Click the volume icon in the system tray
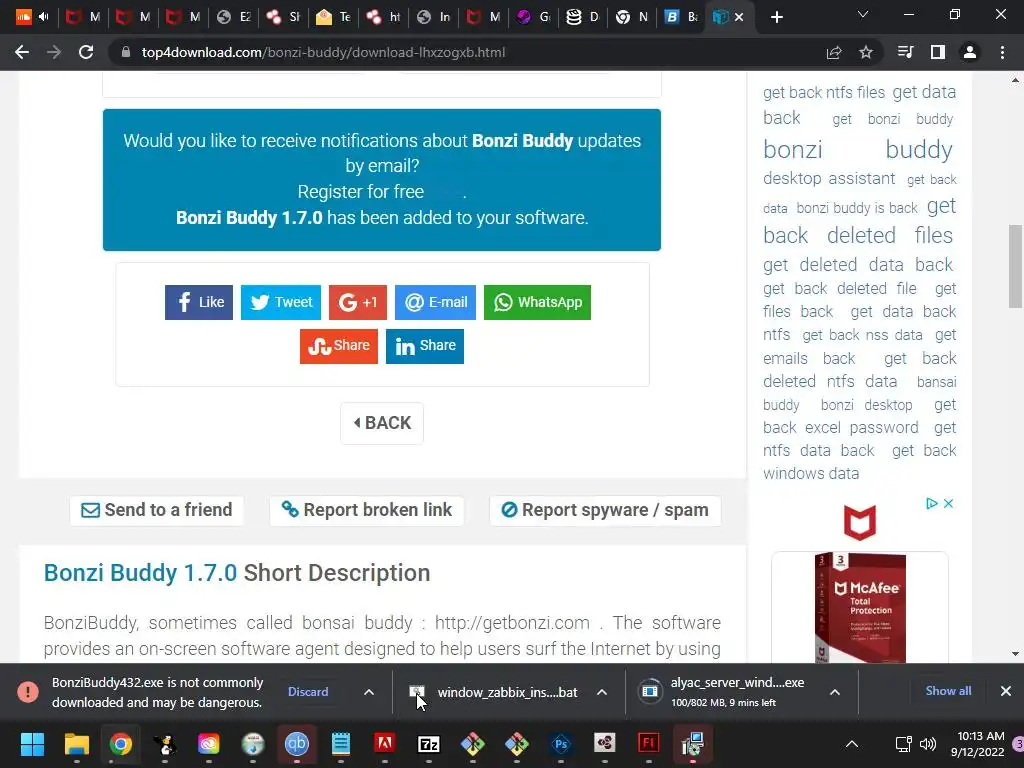Screen dimensions: 1024x768 927,744
